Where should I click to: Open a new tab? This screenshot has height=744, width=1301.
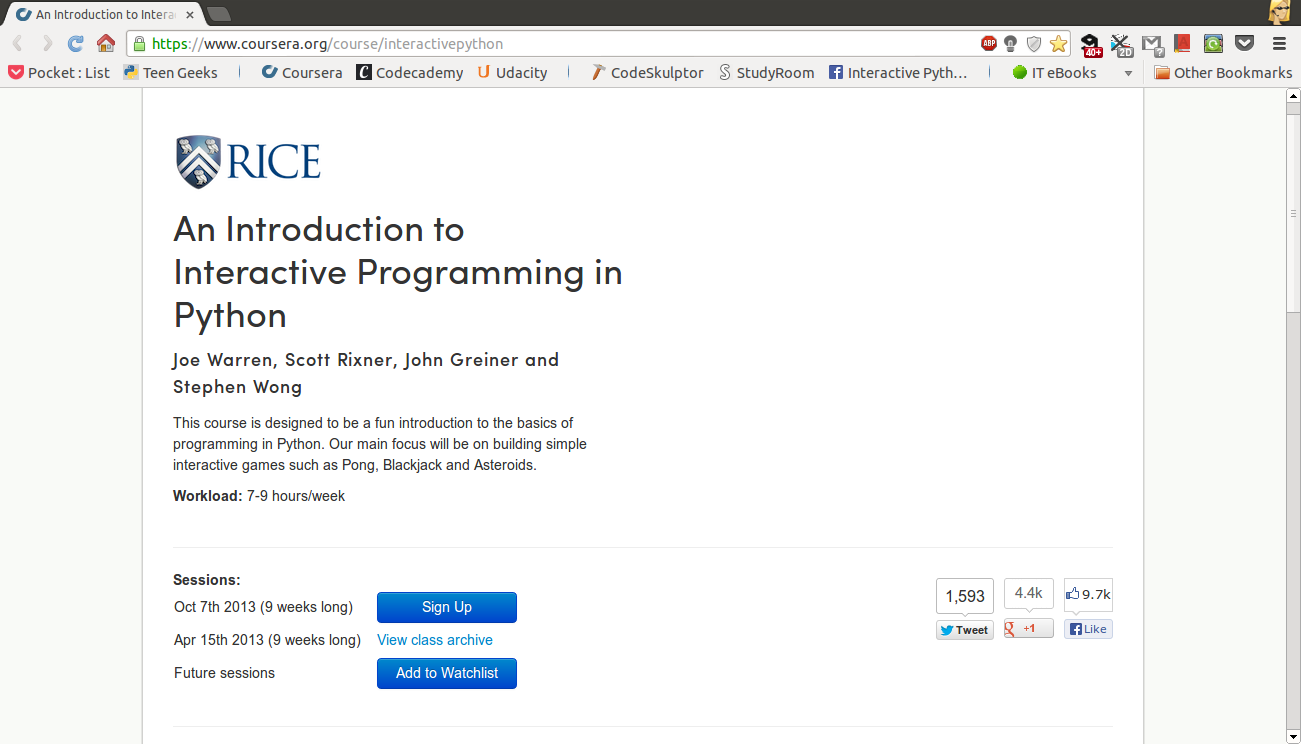point(218,14)
